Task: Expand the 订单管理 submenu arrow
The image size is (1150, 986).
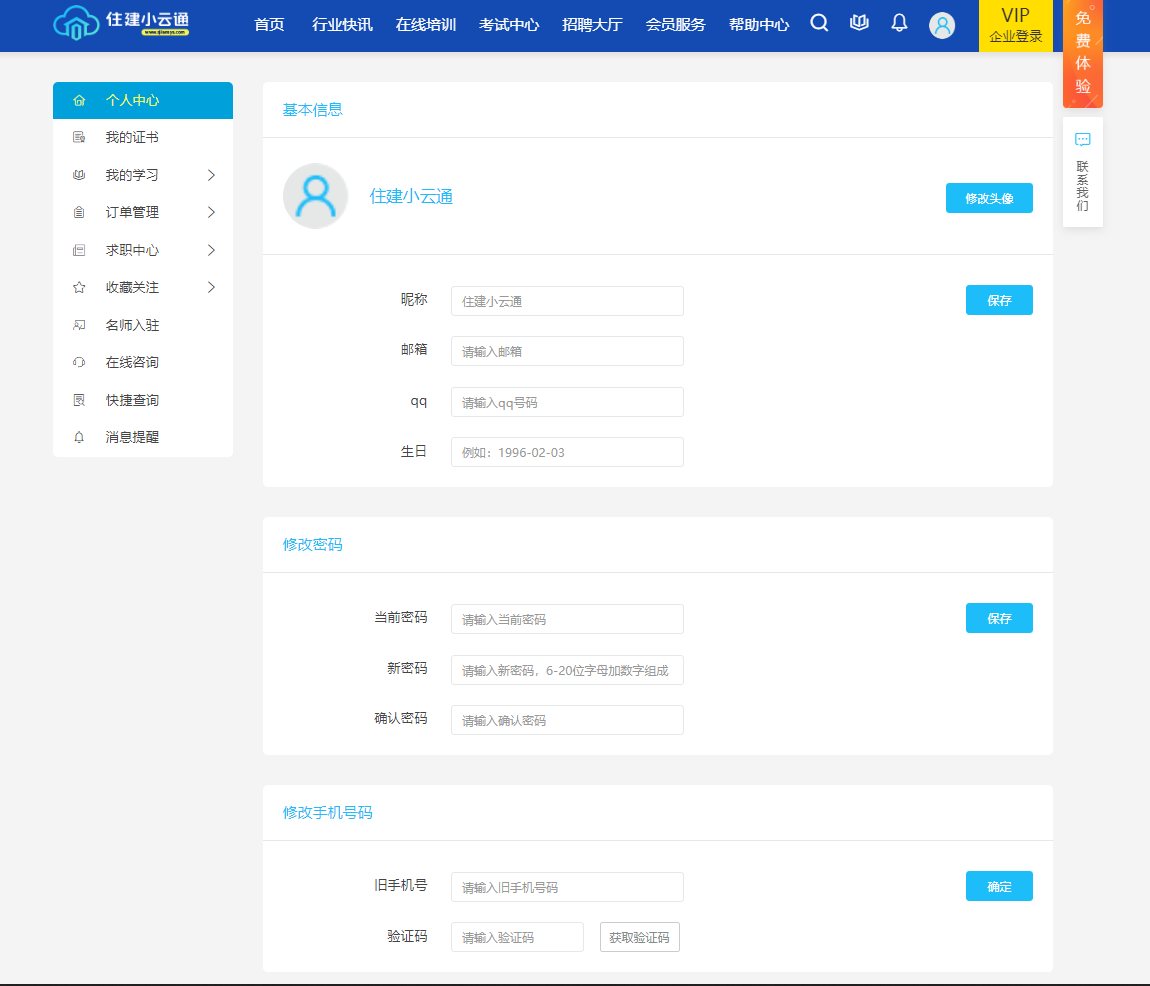Action: pyautogui.click(x=211, y=213)
